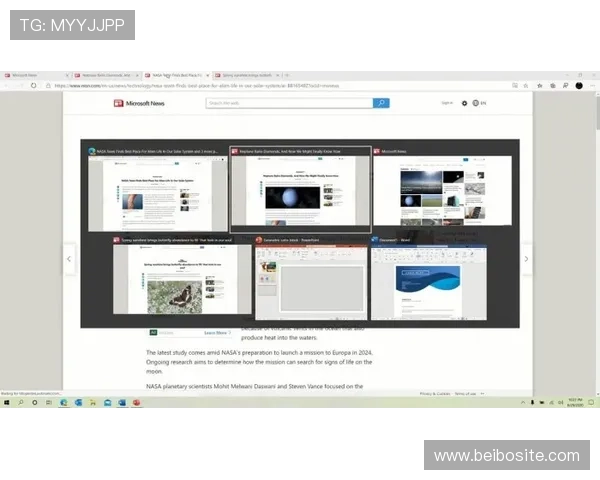
Task: Open the user profile avatar in toolbar
Action: click(x=579, y=85)
